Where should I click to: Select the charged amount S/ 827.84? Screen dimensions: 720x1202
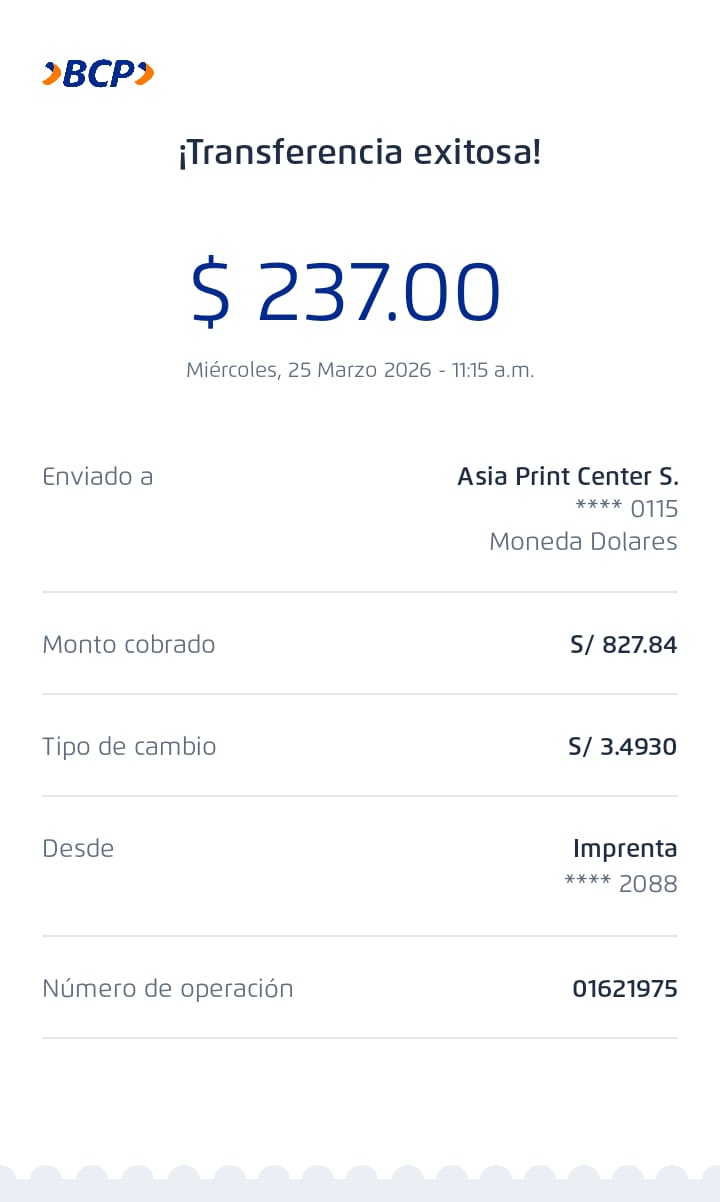(x=623, y=645)
